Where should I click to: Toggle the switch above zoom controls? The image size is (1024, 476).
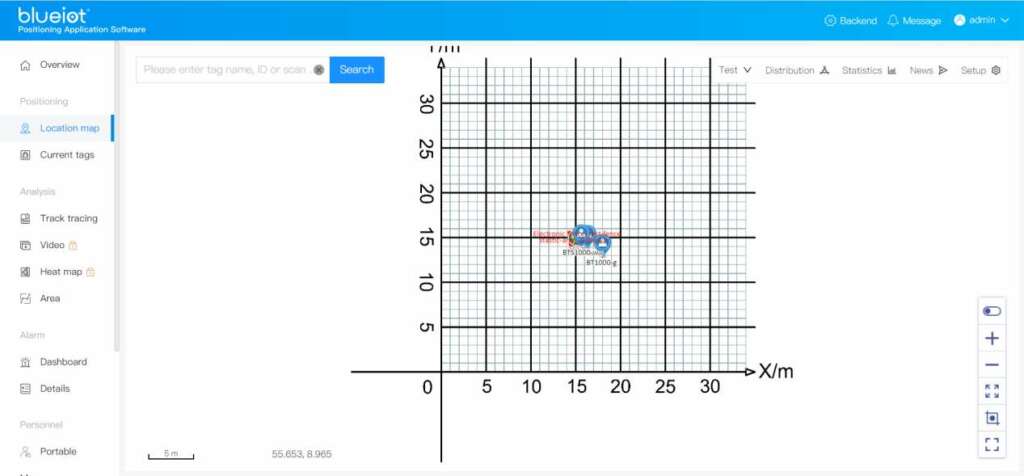click(991, 311)
